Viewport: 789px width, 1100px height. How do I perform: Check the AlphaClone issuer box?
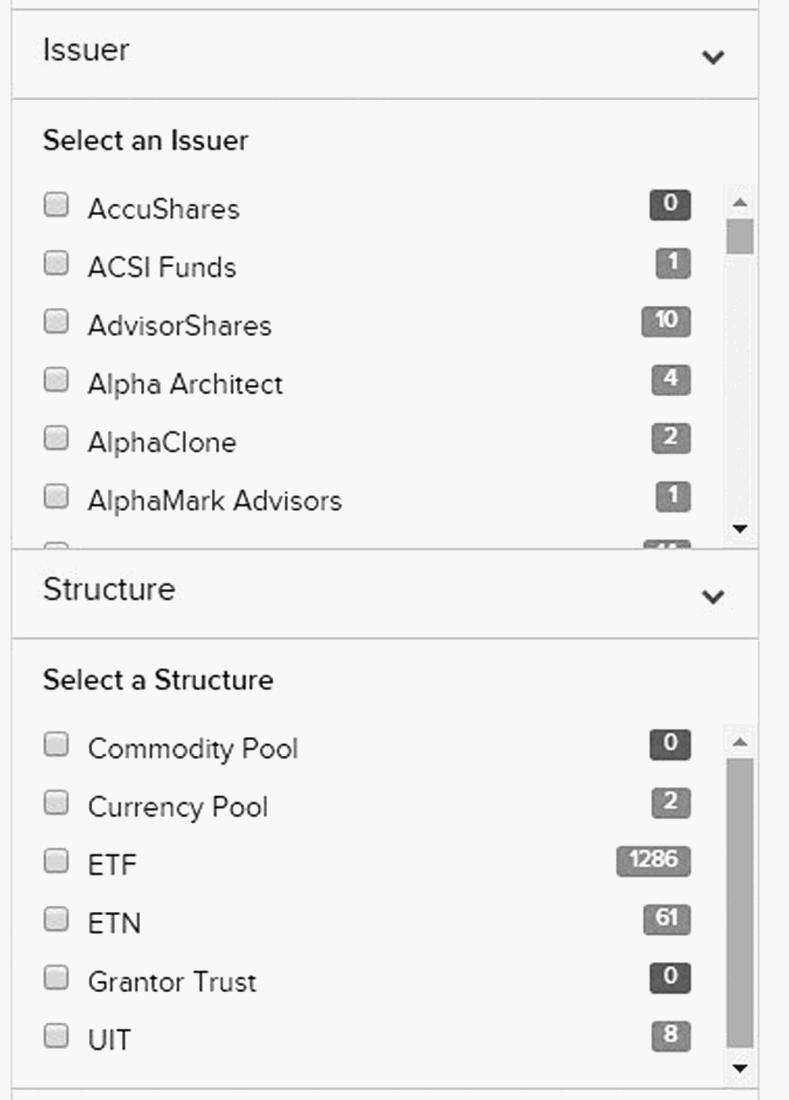[56, 438]
